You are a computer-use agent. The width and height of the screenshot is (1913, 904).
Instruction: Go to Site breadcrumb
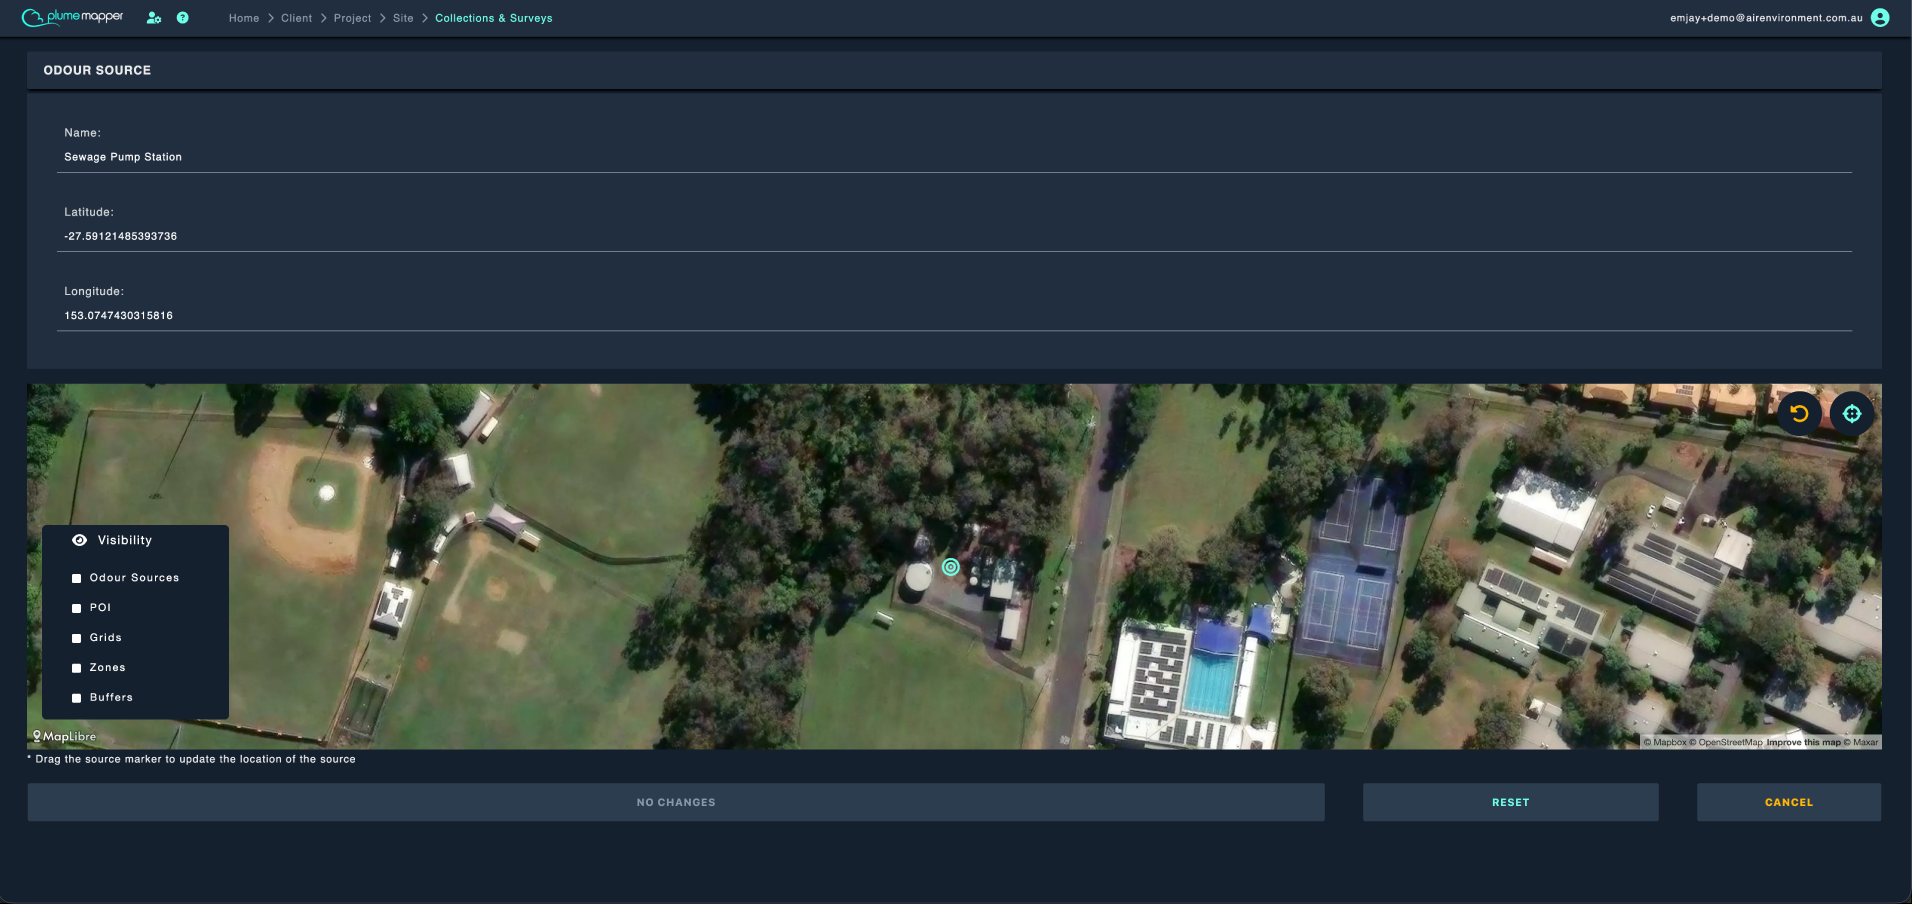coord(403,18)
